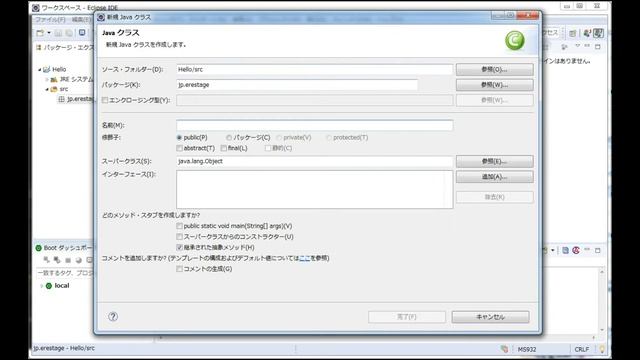Open the dialog help question-mark icon
Viewport: 640px width, 360px height.
pos(113,316)
